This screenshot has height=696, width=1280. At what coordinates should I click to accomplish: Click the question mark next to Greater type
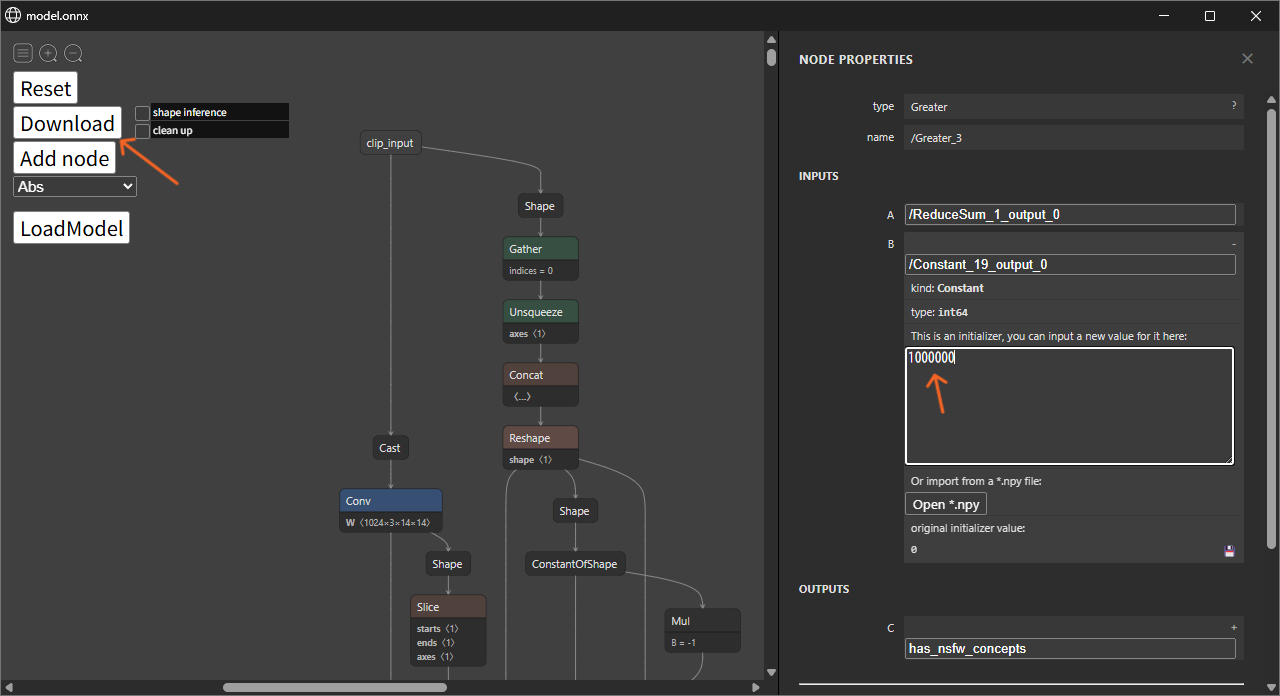[1233, 105]
